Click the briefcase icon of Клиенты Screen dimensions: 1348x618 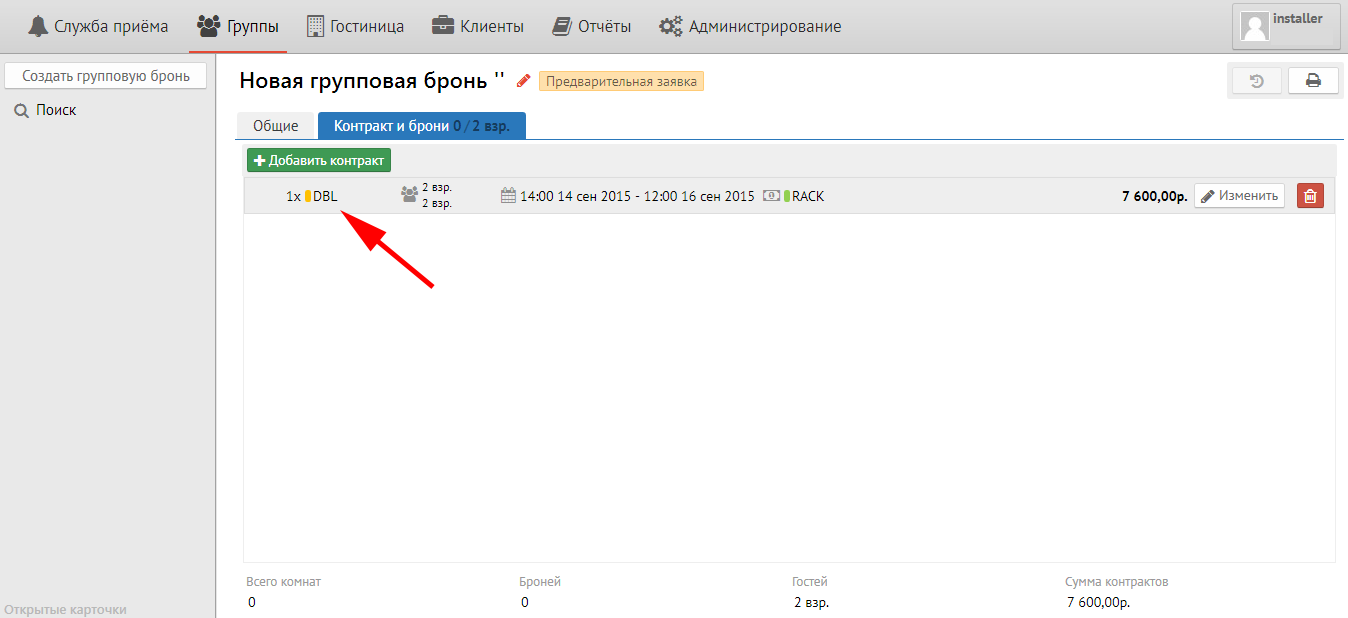(443, 26)
